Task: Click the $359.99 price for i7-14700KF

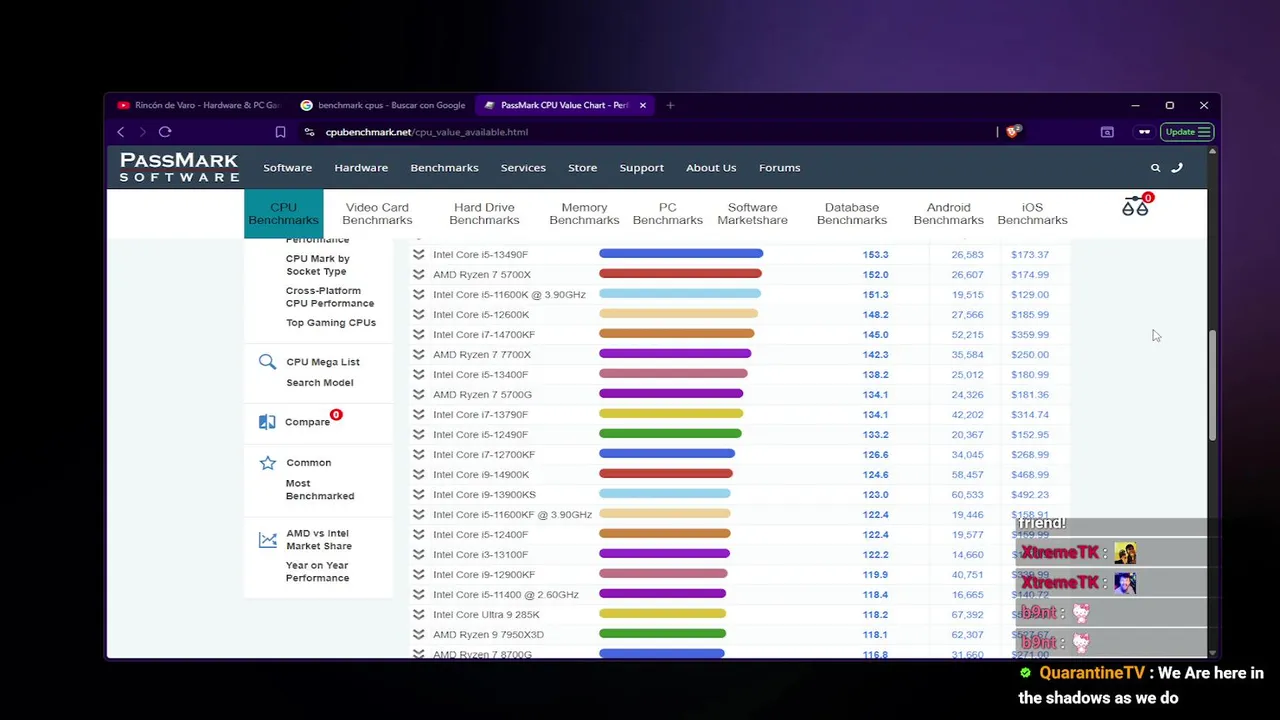Action: [x=1030, y=335]
